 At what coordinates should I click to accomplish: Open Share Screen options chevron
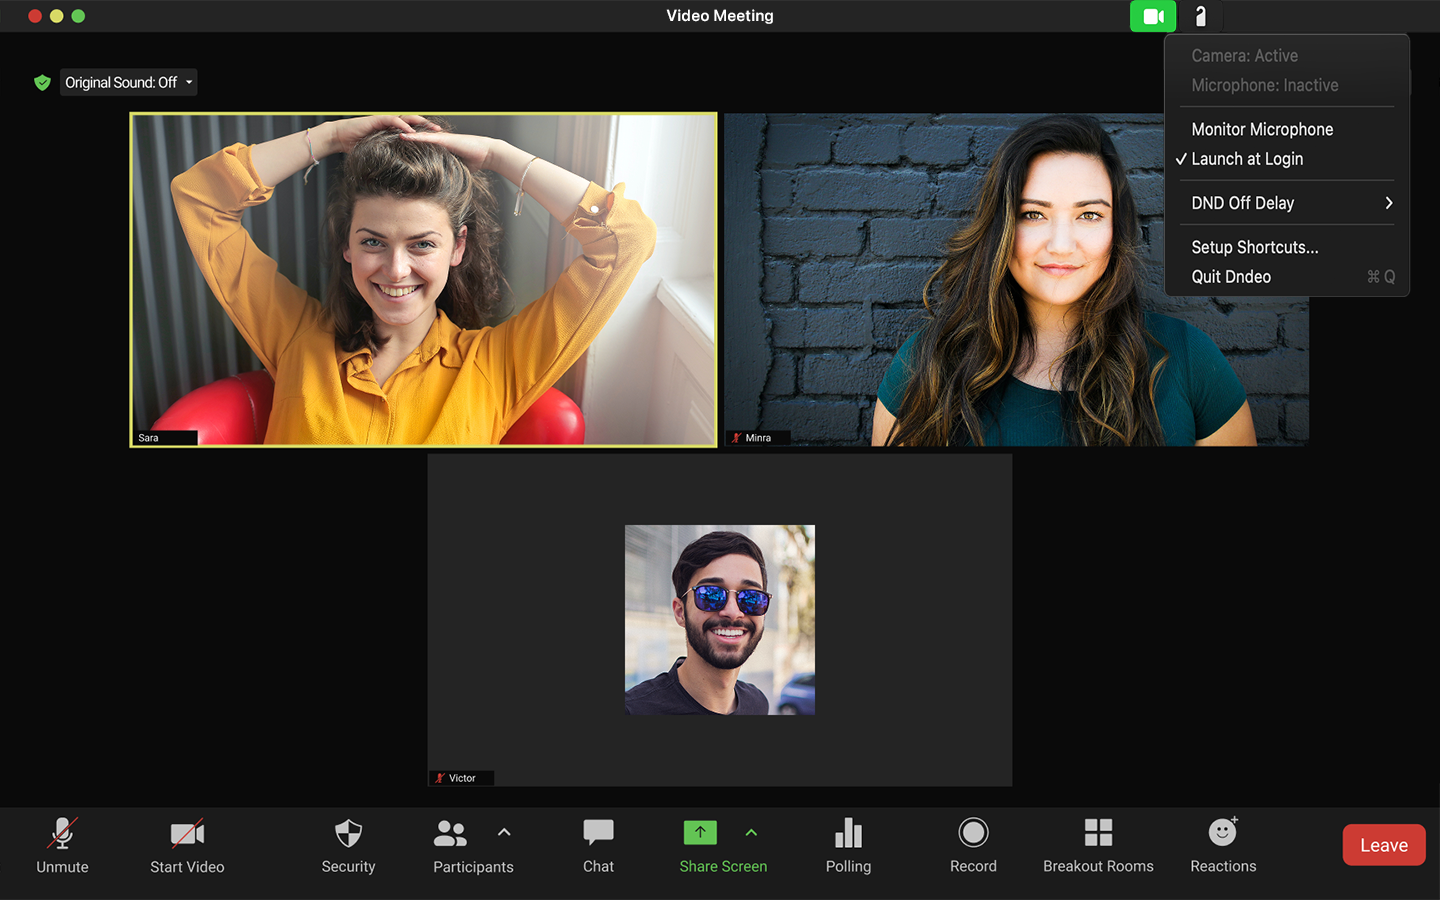(x=751, y=832)
